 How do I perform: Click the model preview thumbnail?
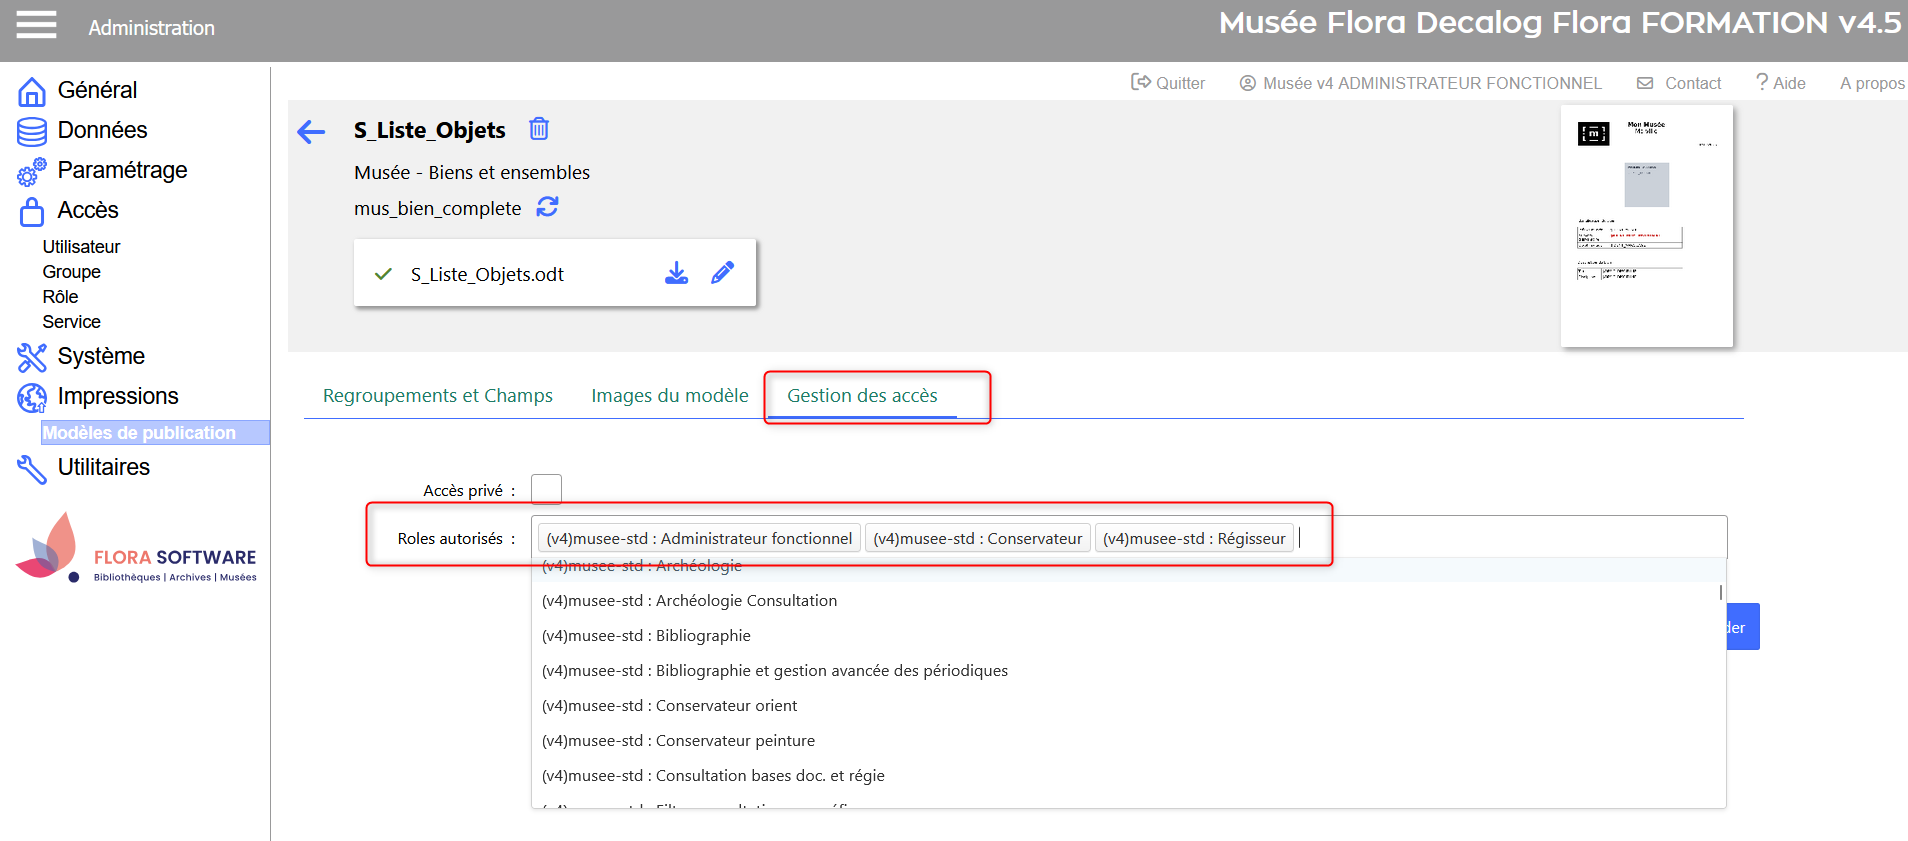1646,226
